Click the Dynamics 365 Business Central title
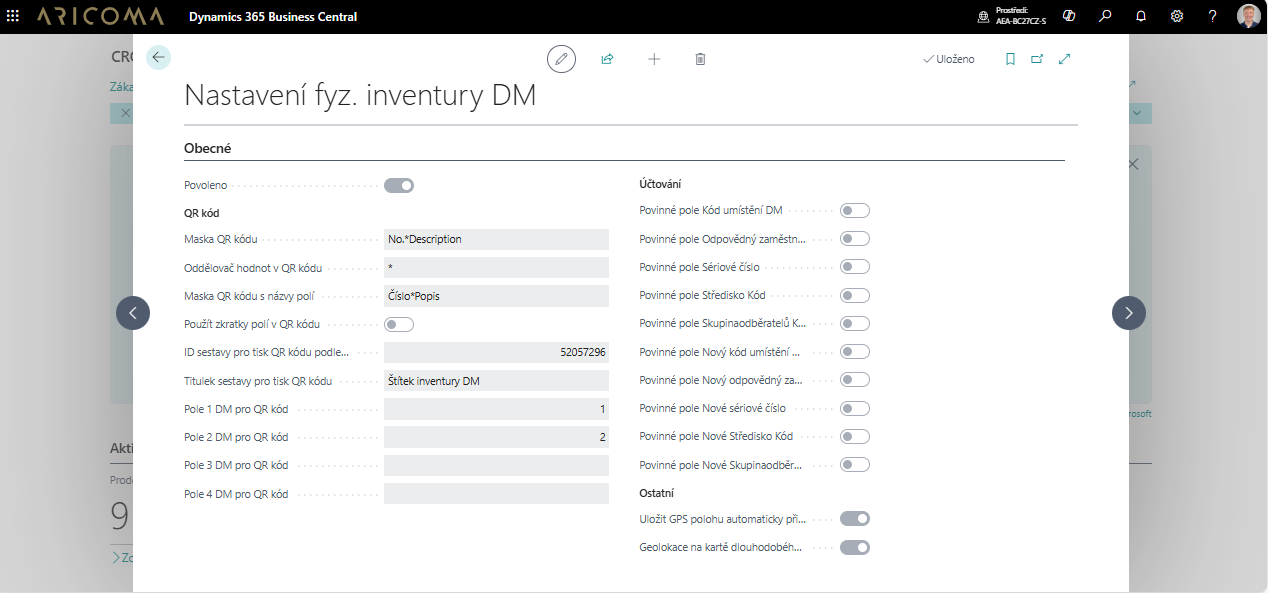Screen dimensions: 1268x593 273,17
